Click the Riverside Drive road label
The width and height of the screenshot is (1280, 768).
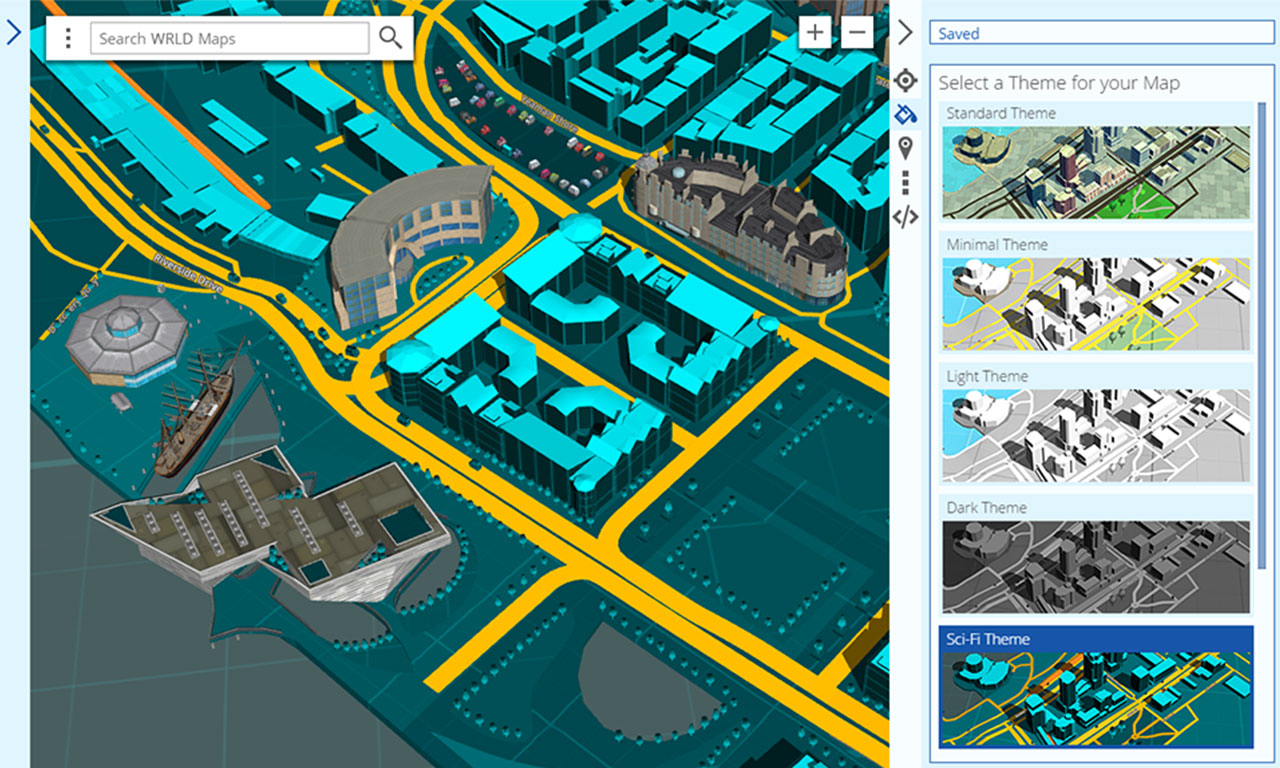tap(187, 272)
